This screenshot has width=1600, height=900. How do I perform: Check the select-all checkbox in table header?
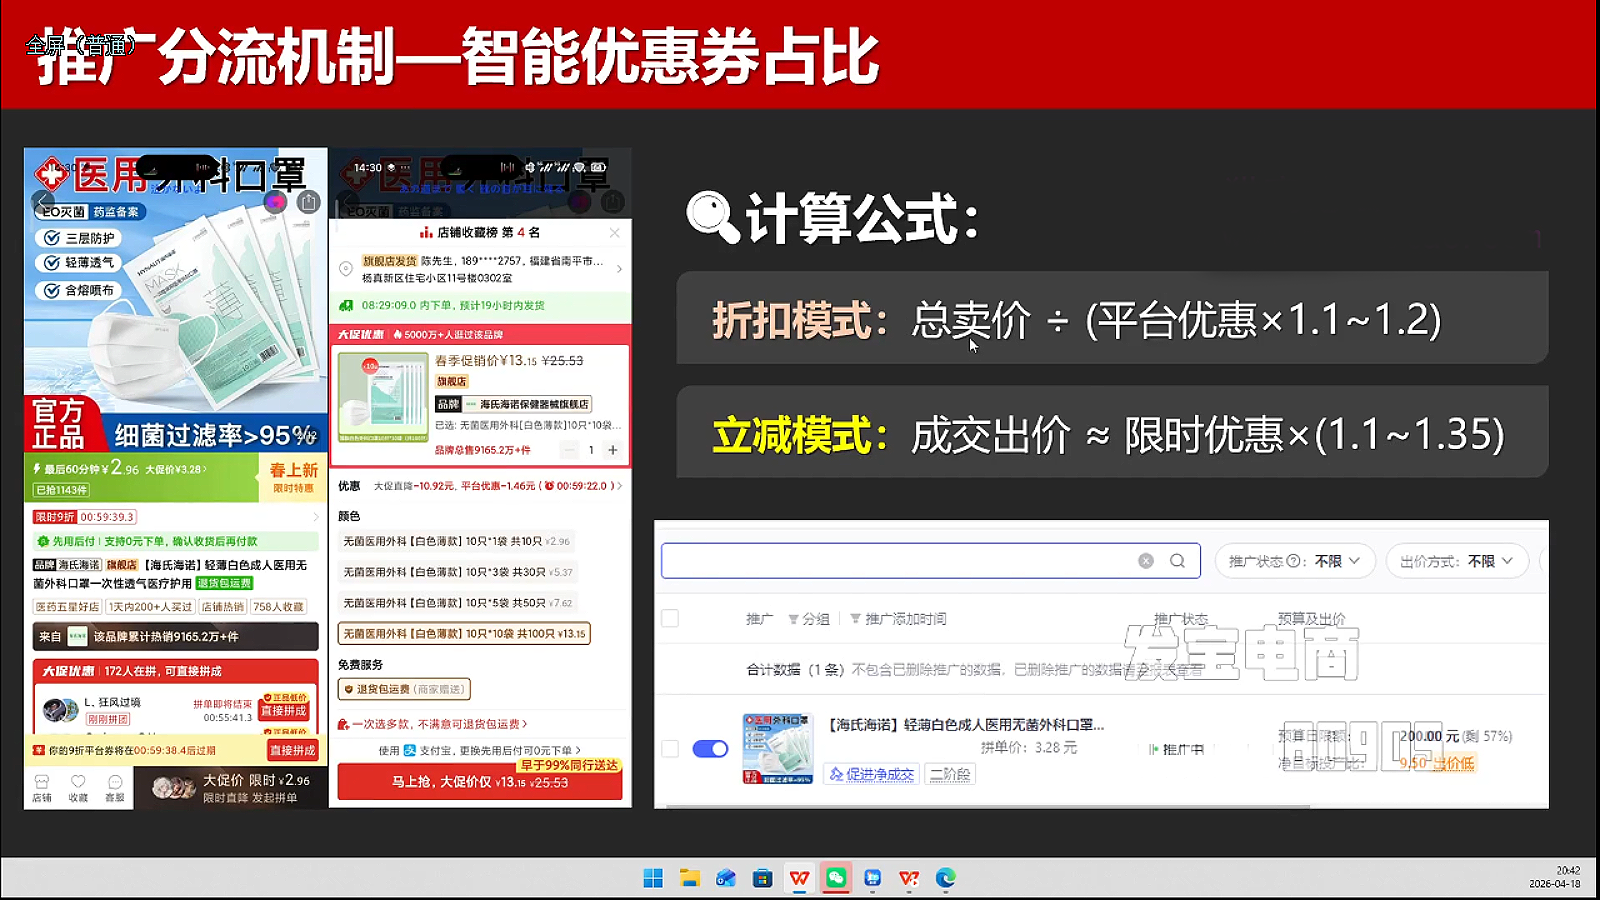670,619
